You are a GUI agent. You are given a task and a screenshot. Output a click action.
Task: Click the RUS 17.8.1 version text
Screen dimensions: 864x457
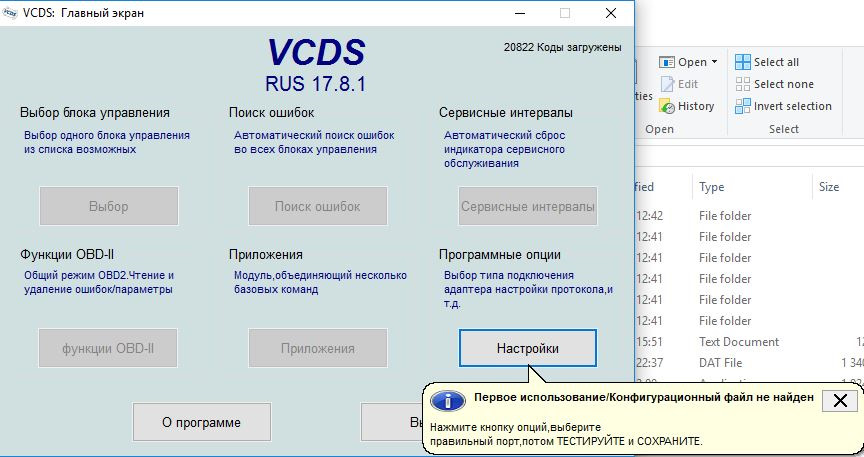click(315, 84)
